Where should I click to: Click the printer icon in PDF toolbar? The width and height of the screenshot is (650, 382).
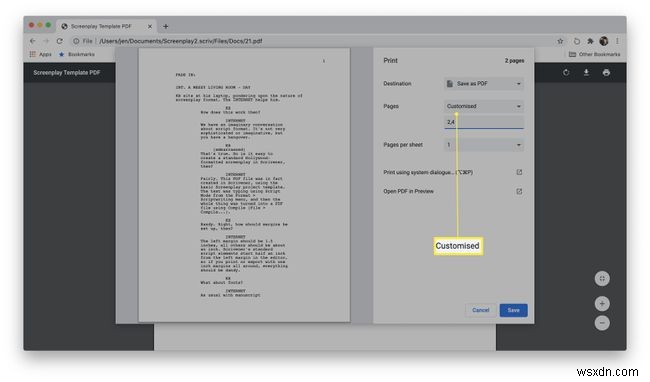(606, 73)
